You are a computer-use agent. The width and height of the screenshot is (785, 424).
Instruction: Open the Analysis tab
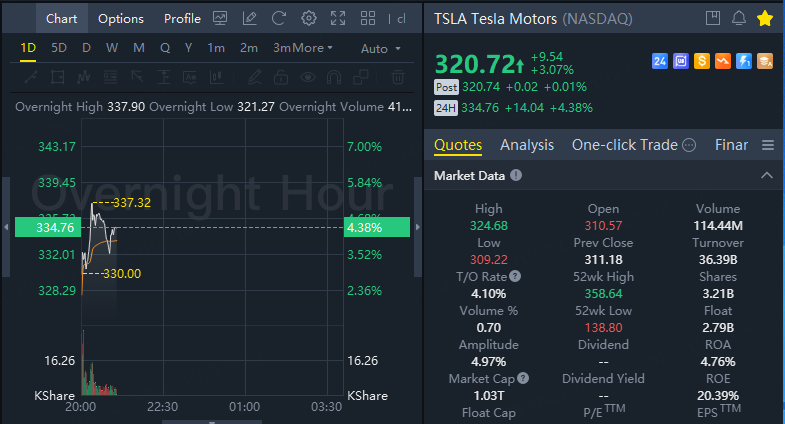click(x=527, y=145)
